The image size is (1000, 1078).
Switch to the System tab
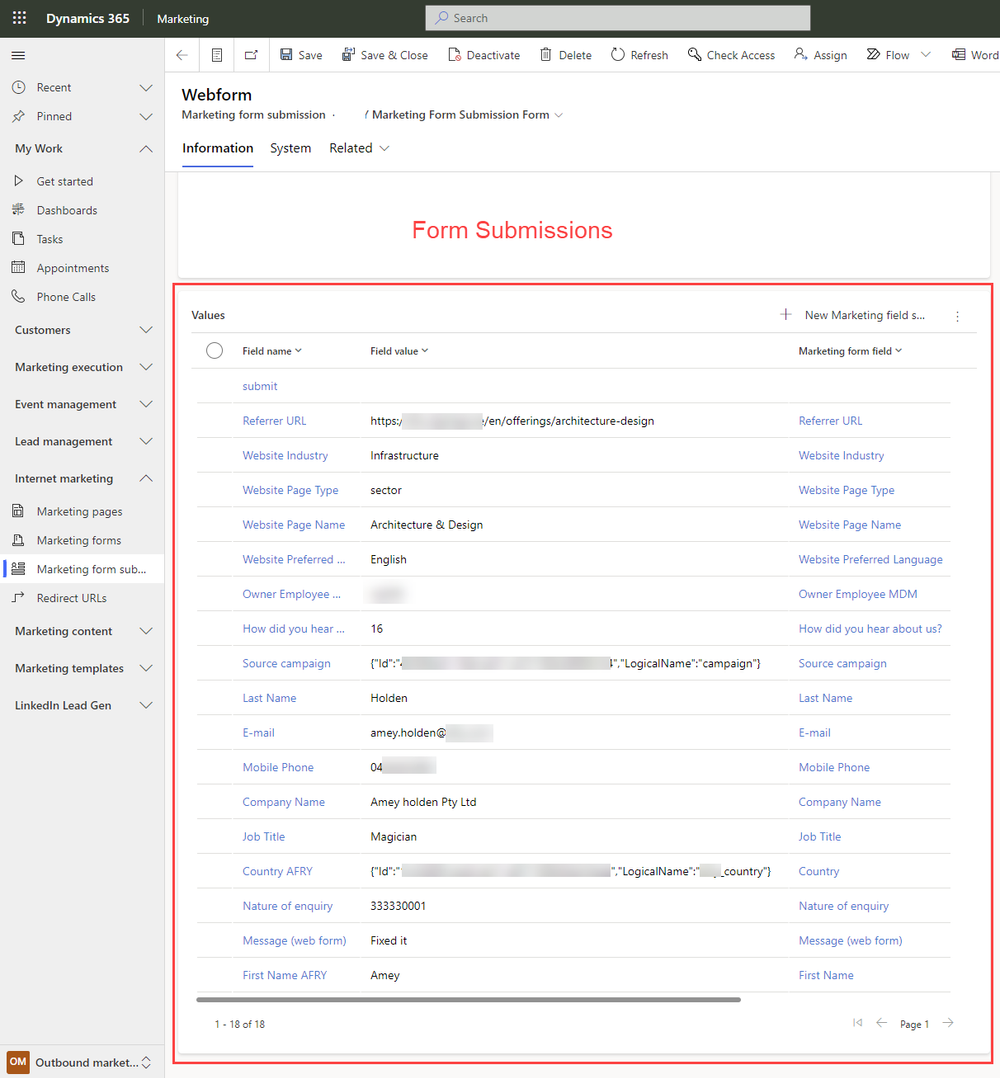[290, 148]
